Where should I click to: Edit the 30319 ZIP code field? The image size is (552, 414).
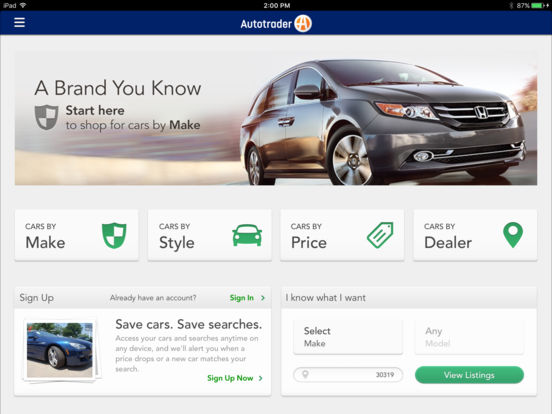coord(348,375)
